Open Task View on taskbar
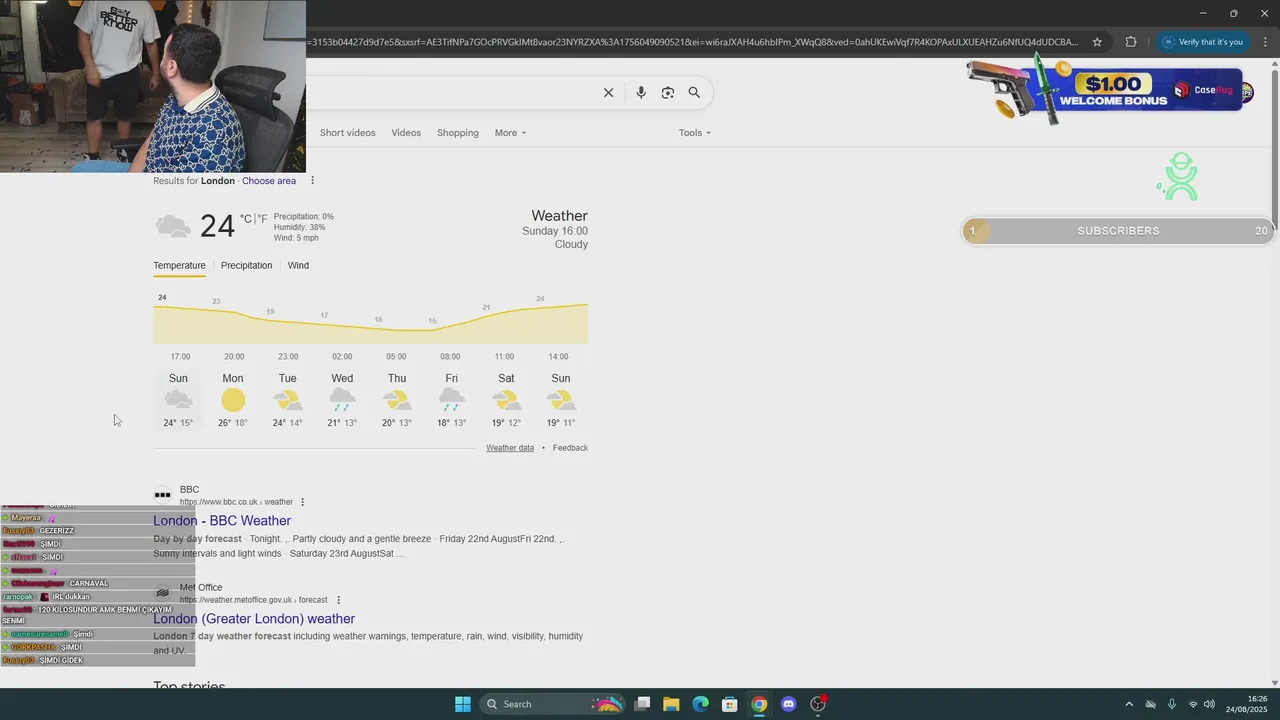The height and width of the screenshot is (720, 1280). [x=643, y=704]
